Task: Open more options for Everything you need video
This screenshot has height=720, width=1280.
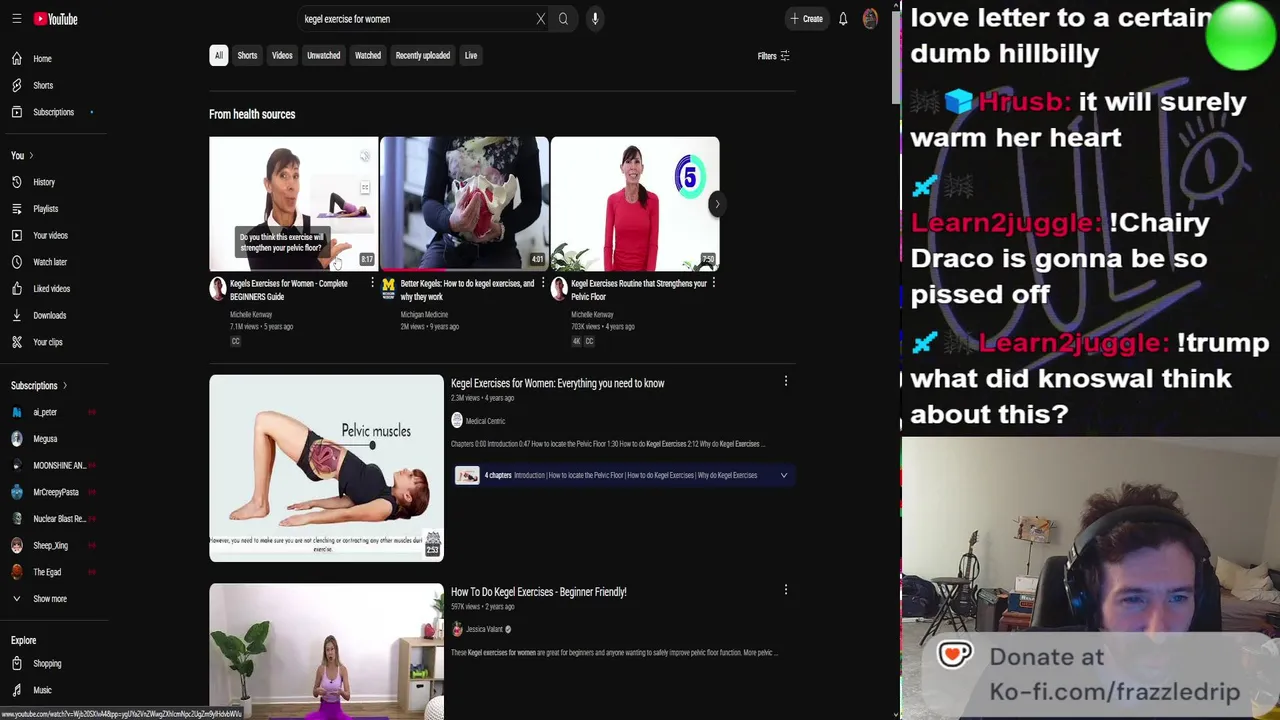Action: point(786,381)
